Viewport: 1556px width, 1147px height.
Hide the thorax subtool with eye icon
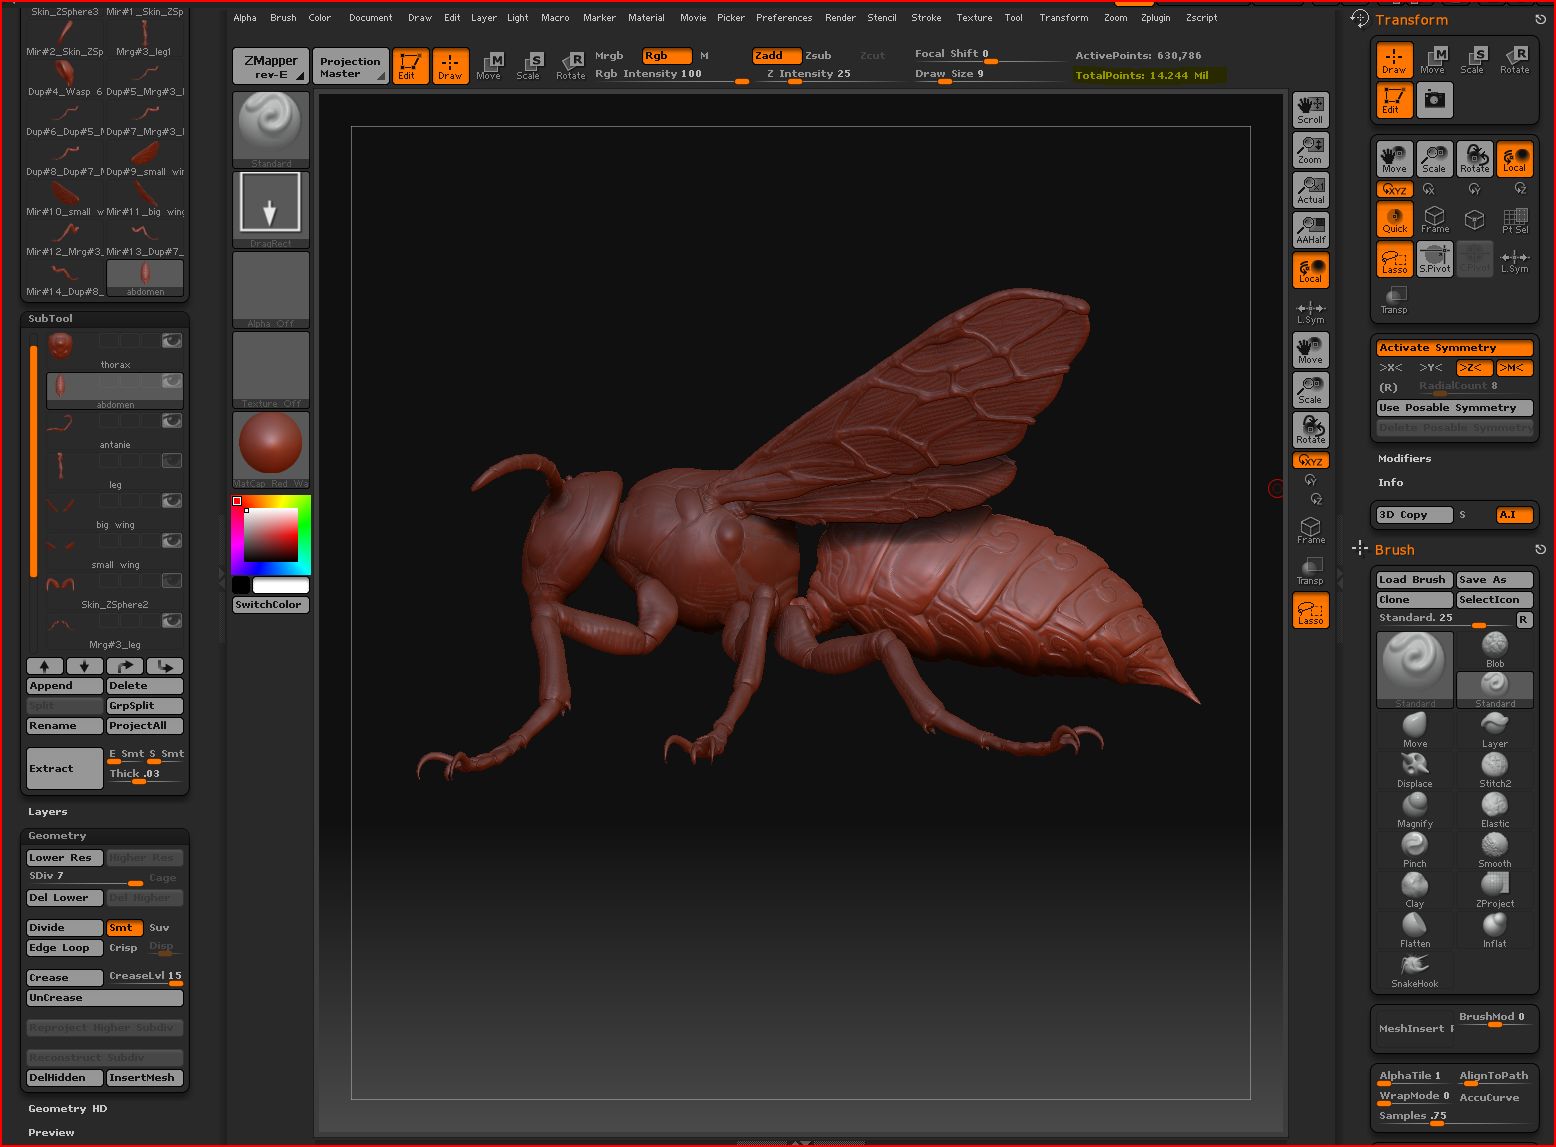[x=172, y=341]
